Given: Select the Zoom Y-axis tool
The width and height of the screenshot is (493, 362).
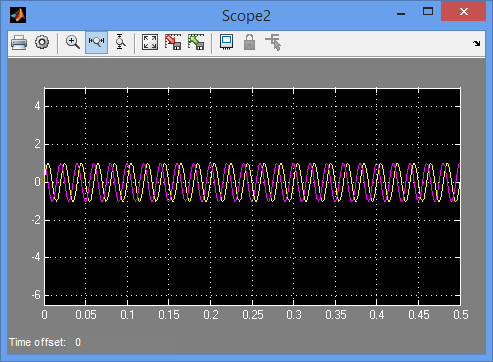Looking at the screenshot, I should pos(120,42).
